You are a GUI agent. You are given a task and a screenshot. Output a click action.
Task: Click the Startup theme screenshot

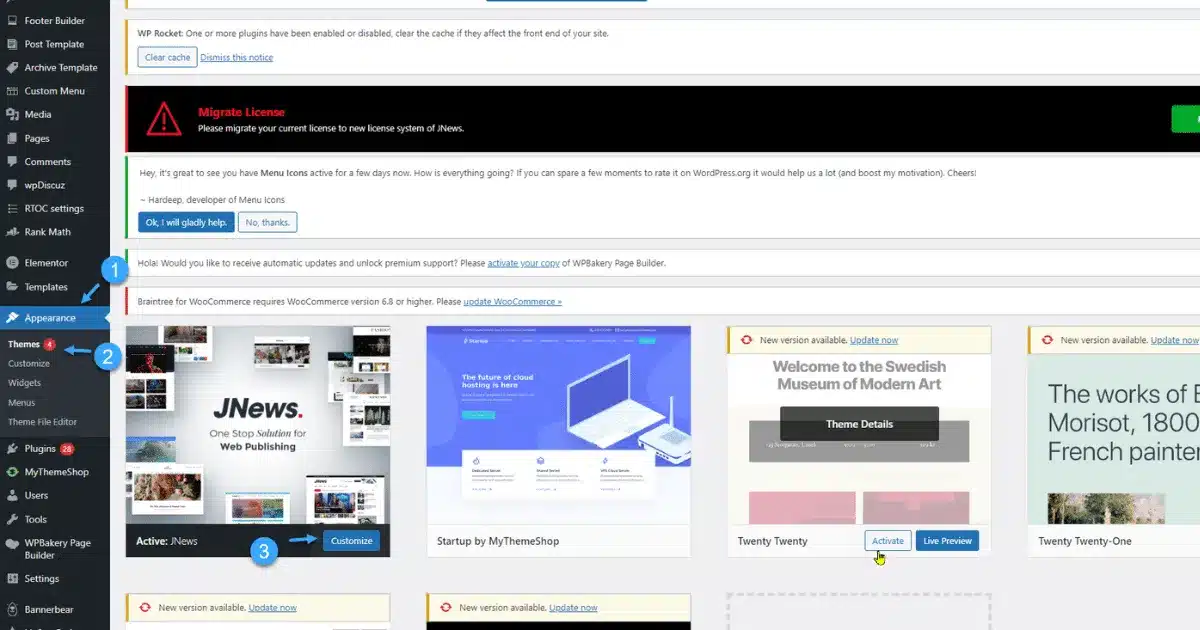[x=558, y=424]
